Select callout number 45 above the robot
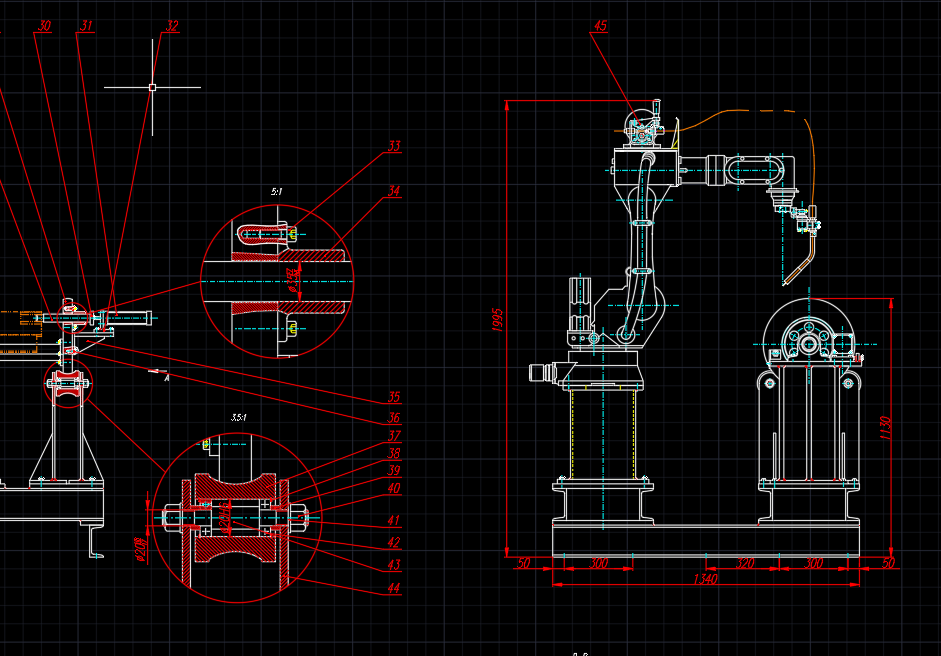 tap(600, 25)
